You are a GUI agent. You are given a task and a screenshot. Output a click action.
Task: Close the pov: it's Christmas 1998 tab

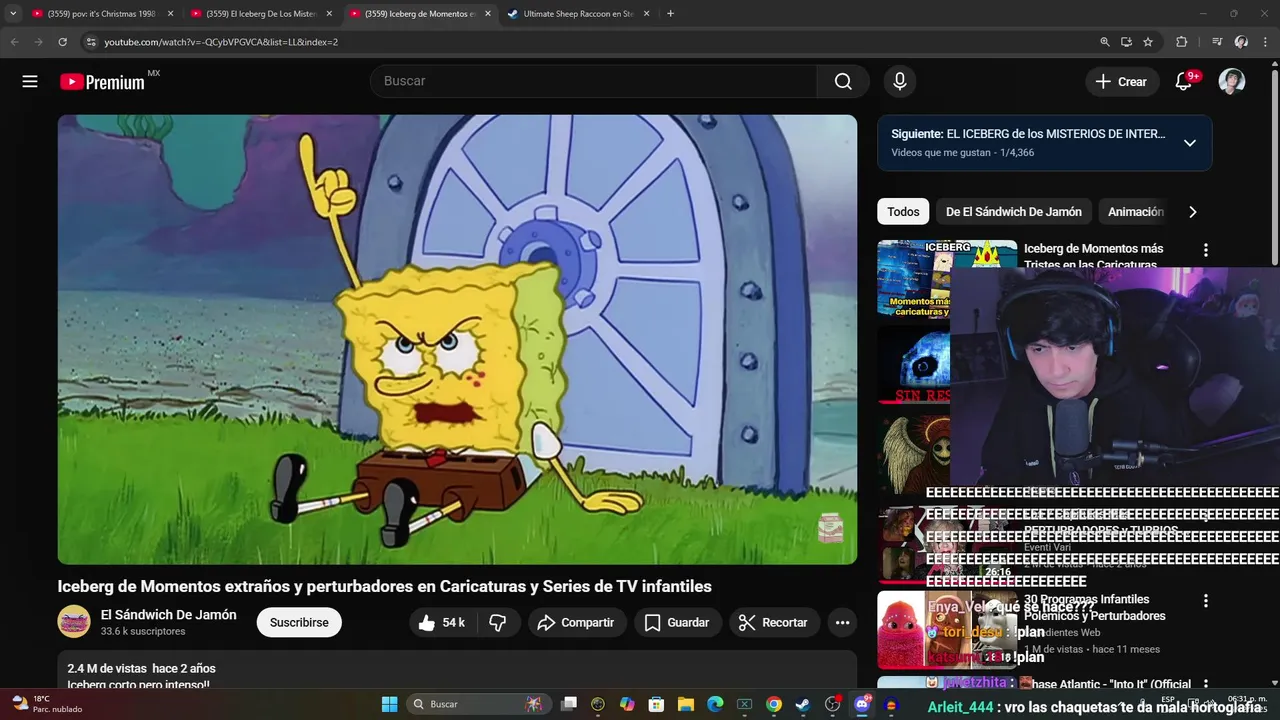pyautogui.click(x=170, y=14)
